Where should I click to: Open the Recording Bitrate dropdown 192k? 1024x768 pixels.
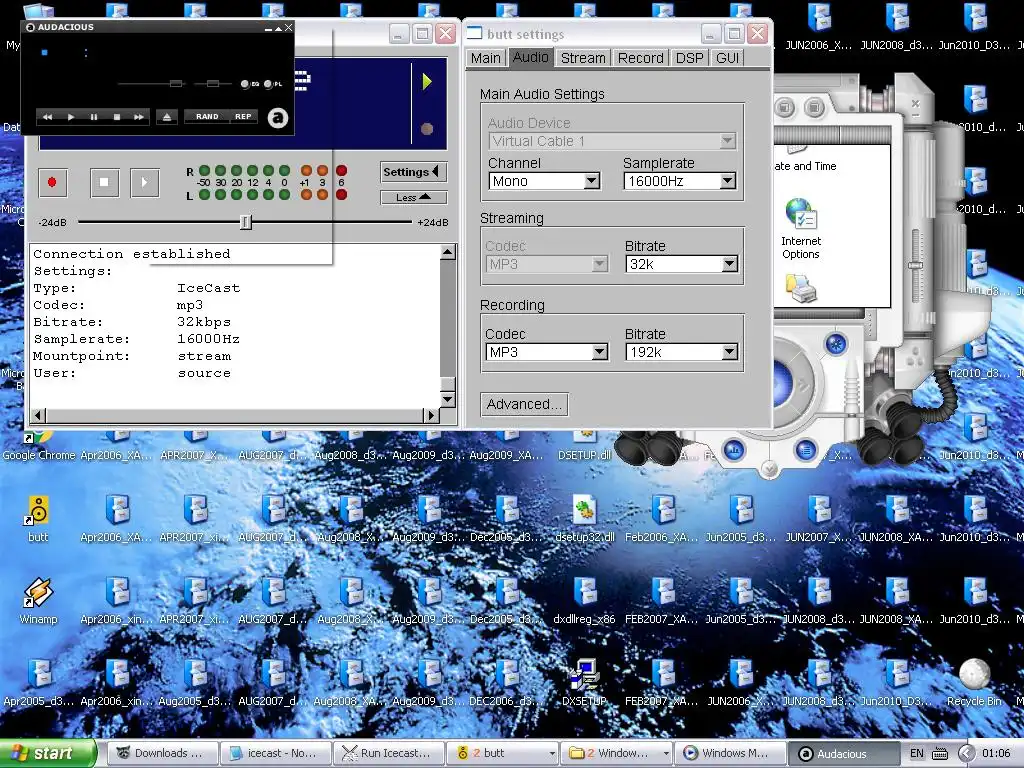point(682,352)
